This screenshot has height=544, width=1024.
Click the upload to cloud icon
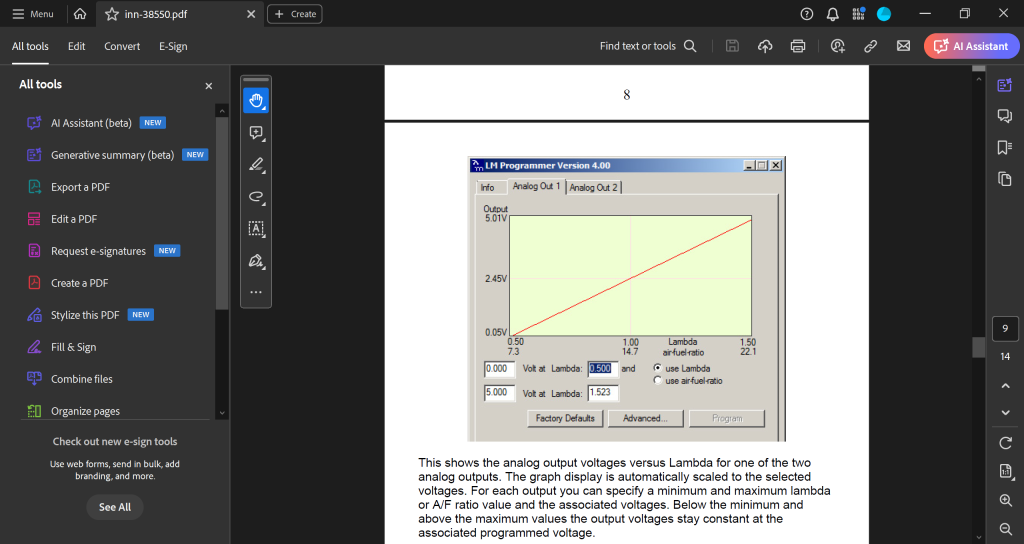[x=765, y=46]
